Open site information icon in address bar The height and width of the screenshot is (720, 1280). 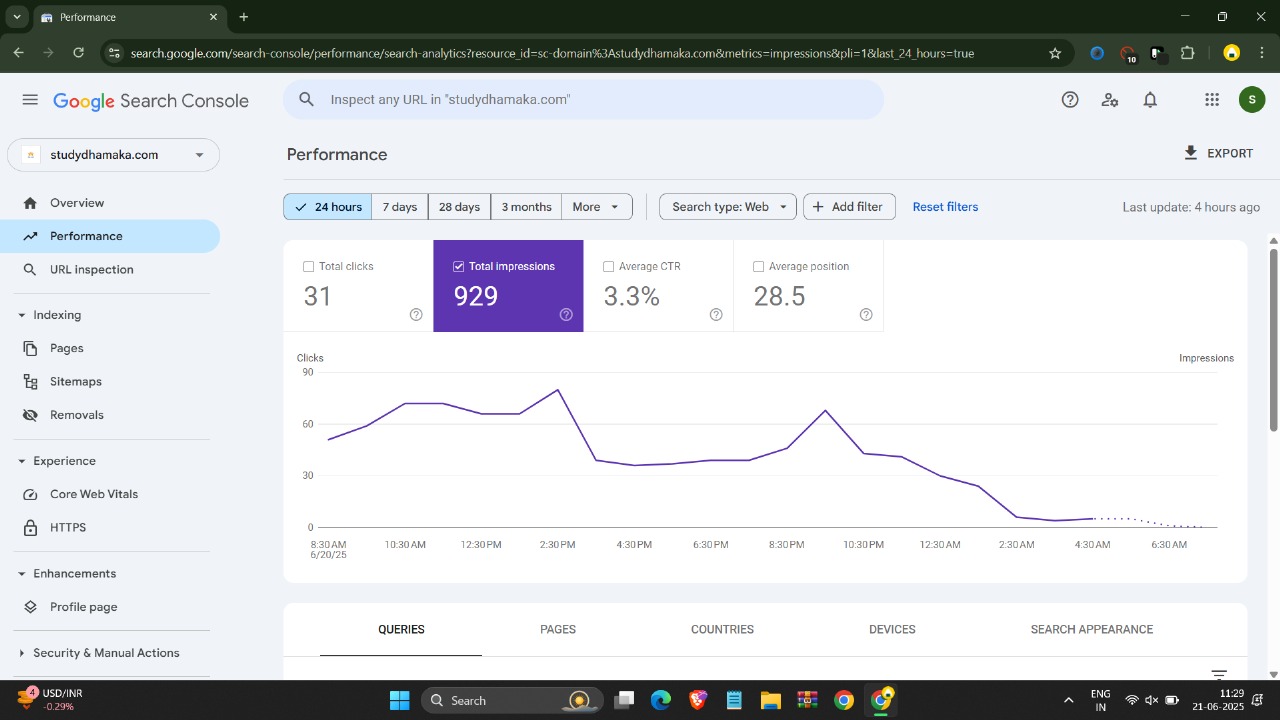point(113,53)
